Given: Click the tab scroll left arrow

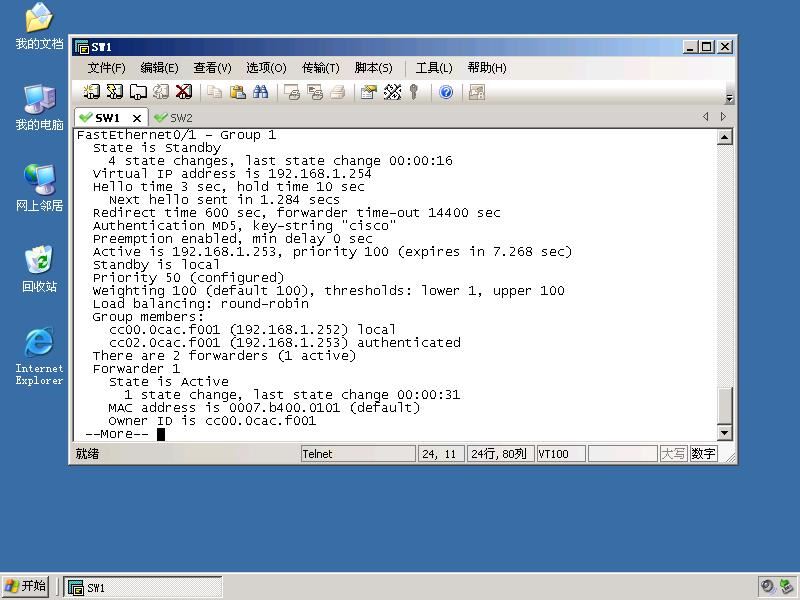Looking at the screenshot, I should 706,116.
